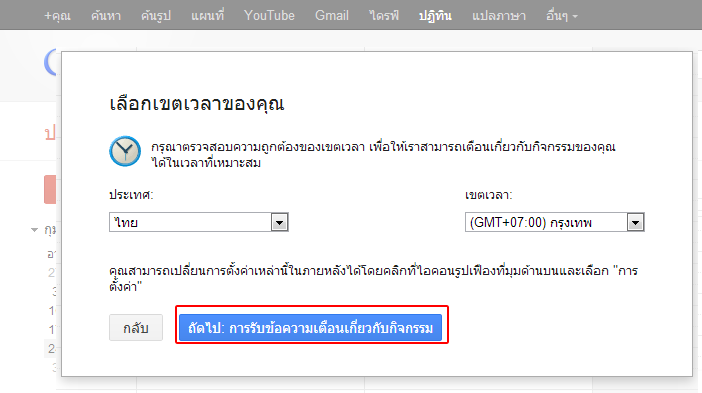702x393 pixels.
Task: Open Gmail from the top bar
Action: tap(332, 16)
